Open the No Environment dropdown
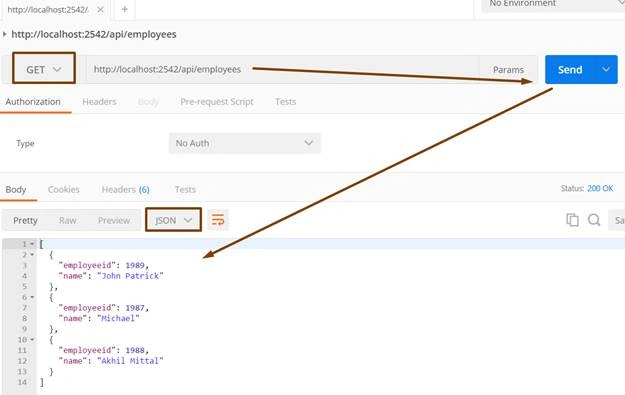625x395 pixels. pos(553,4)
